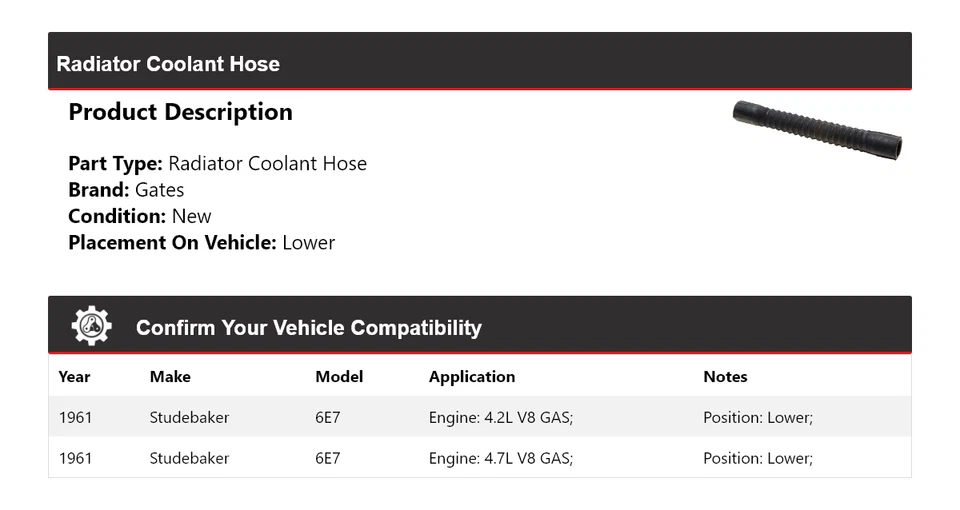Click the Radiator Coolant Hose title bar

(x=168, y=64)
